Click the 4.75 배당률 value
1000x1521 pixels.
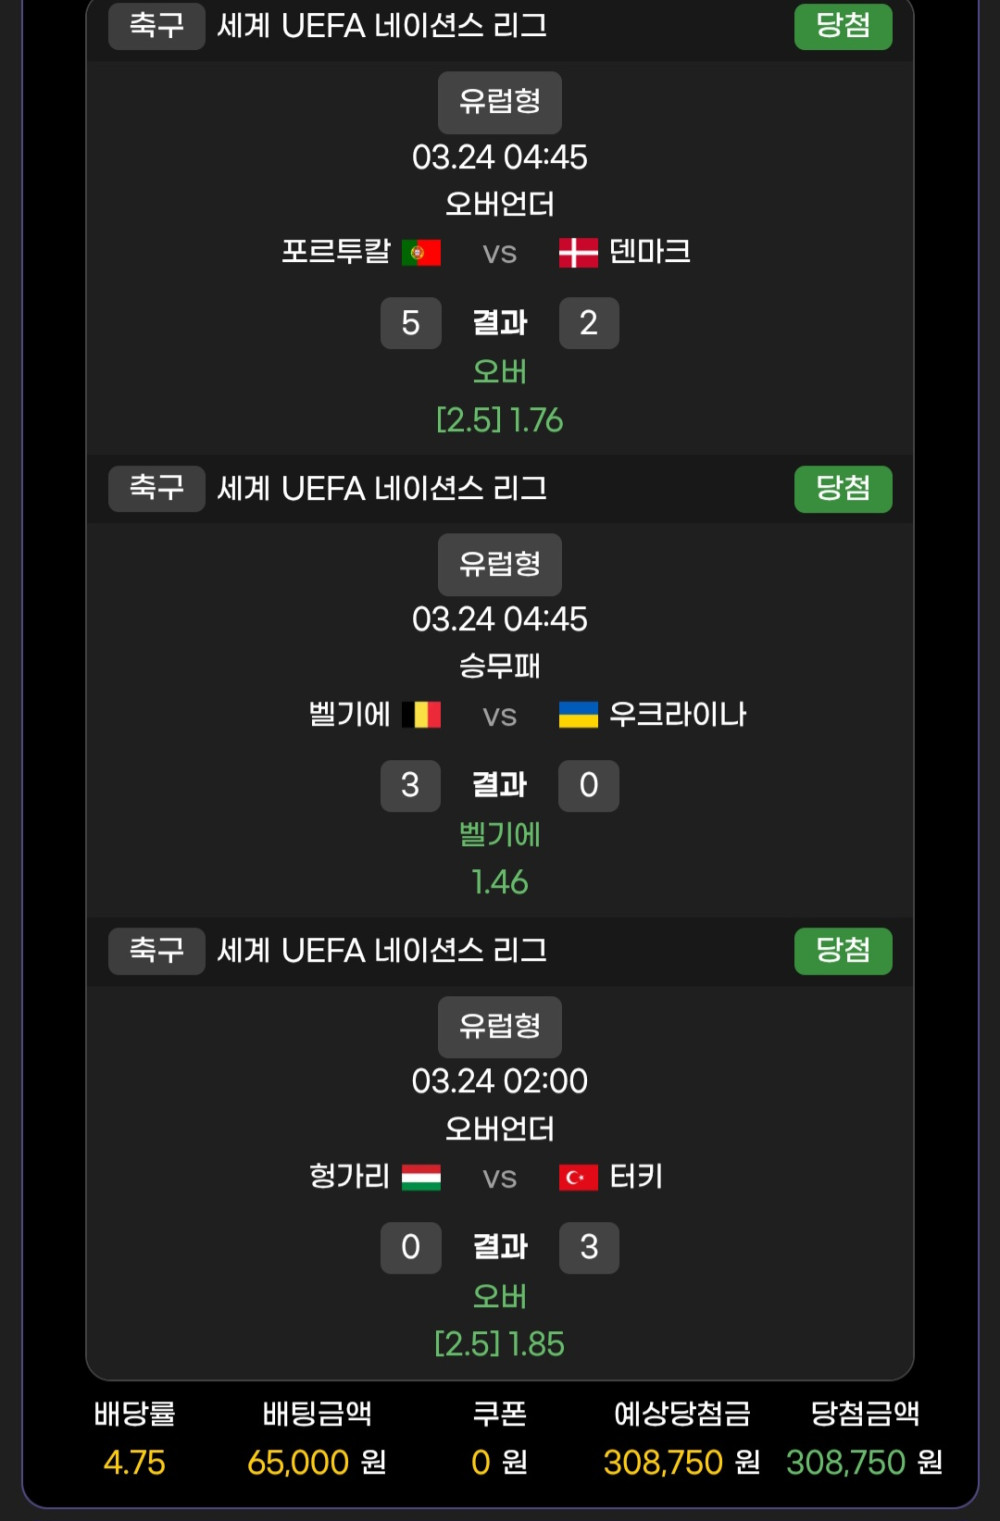click(x=134, y=1463)
